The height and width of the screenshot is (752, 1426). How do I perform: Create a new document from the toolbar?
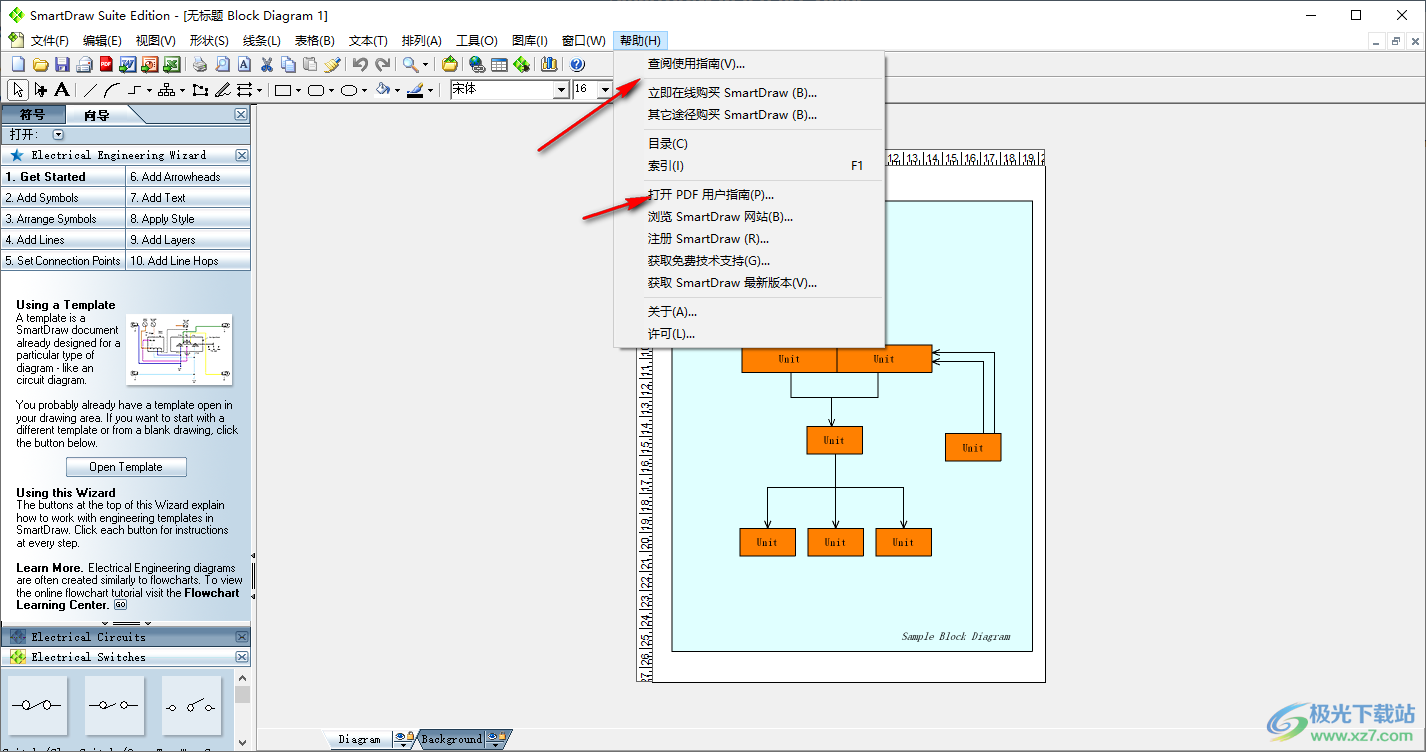click(x=17, y=64)
